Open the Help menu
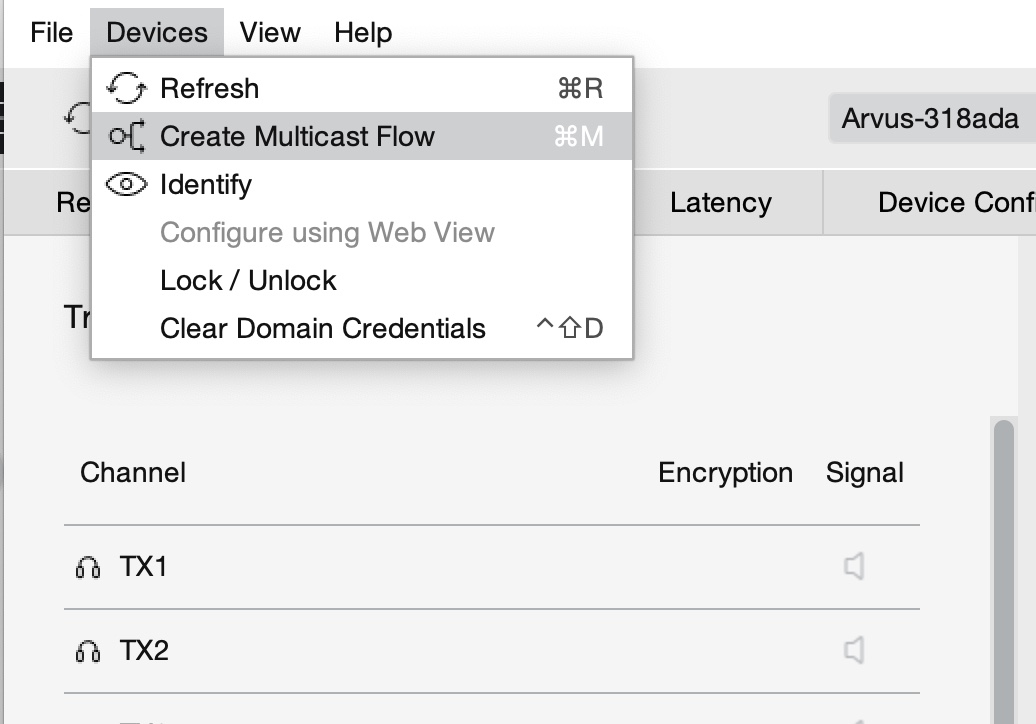This screenshot has width=1036, height=724. pos(362,32)
